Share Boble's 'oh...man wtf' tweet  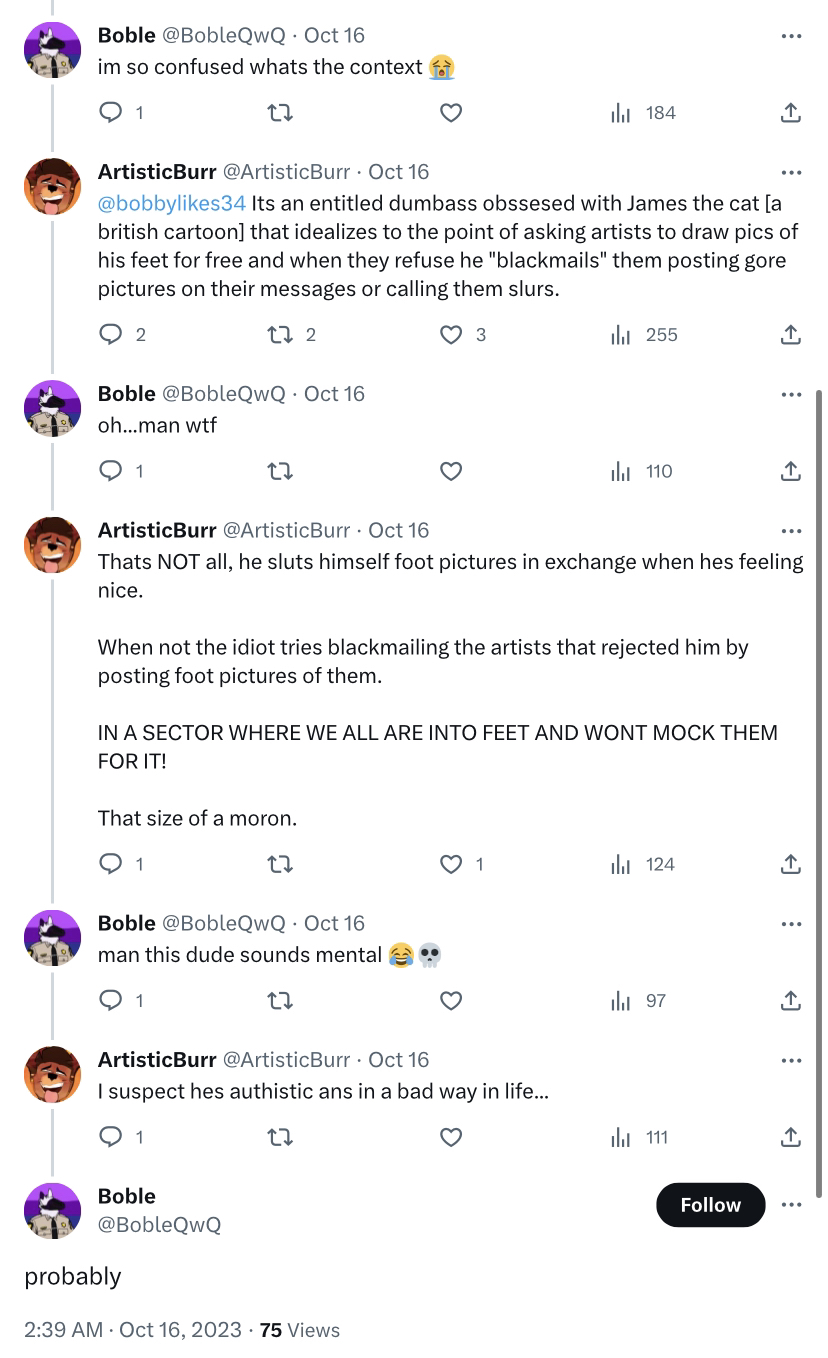point(790,471)
